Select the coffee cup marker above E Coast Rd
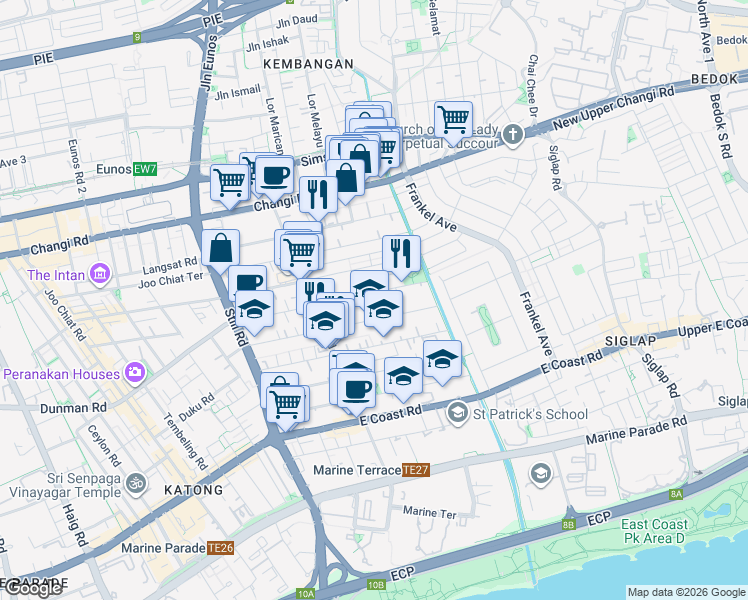Viewport: 748px width, 600px height. pos(356,392)
